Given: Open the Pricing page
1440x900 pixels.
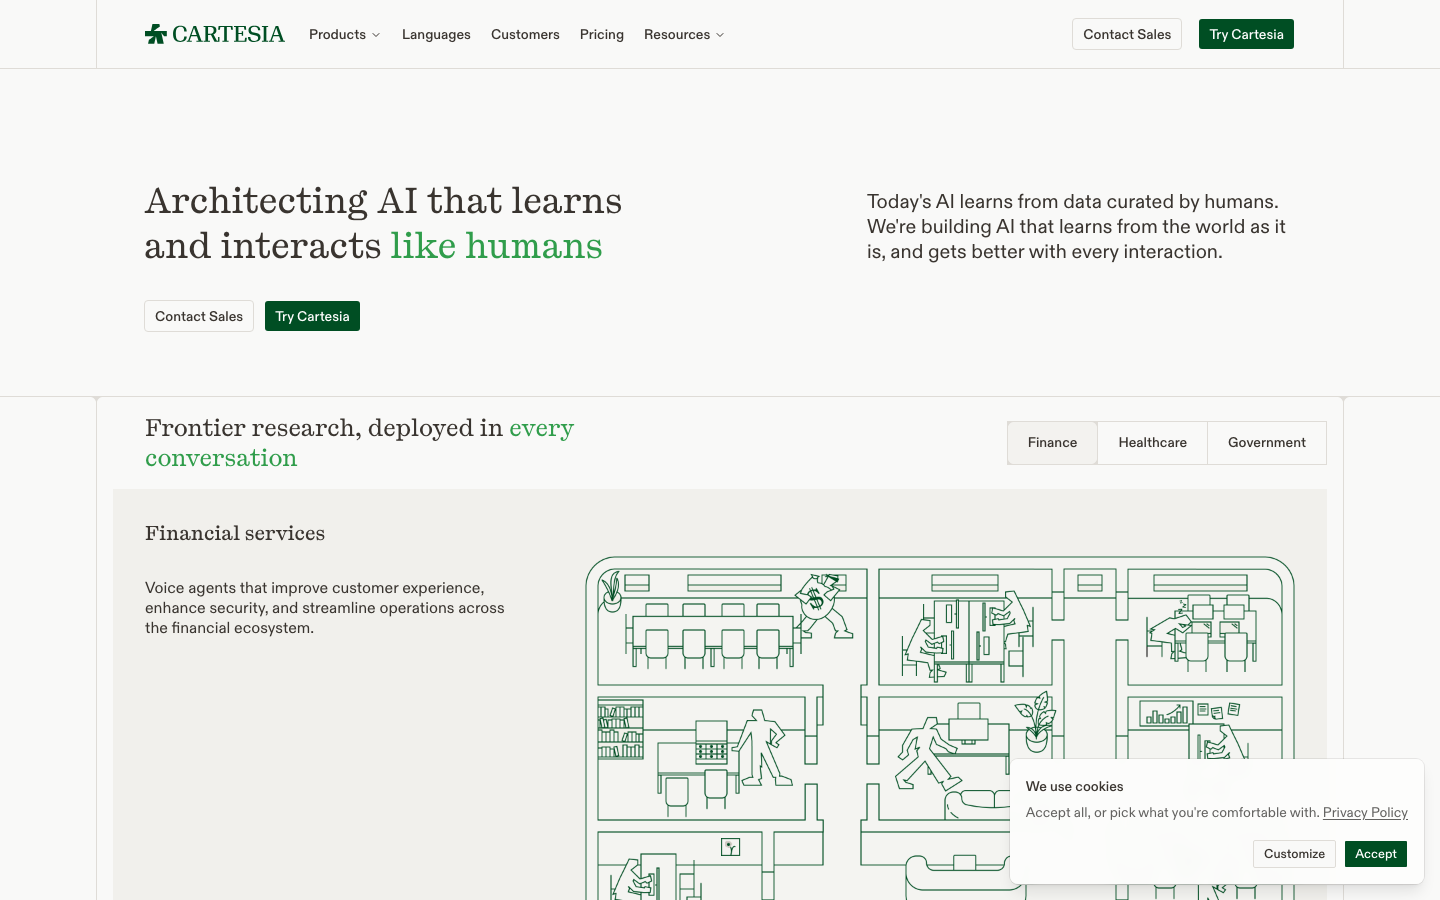Looking at the screenshot, I should (x=602, y=34).
